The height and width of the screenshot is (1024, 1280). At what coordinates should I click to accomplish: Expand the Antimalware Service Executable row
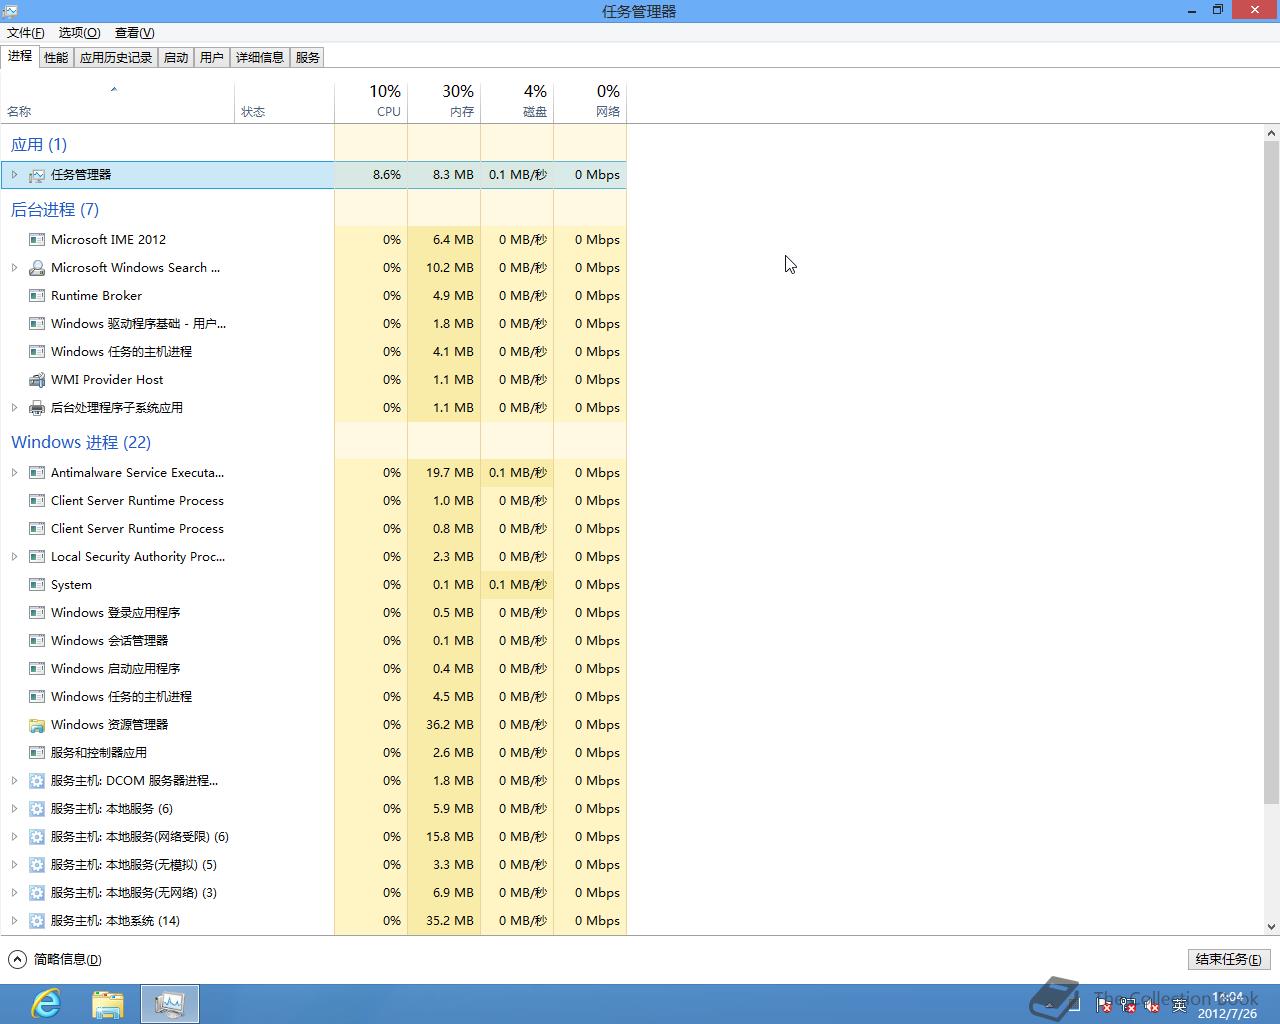click(14, 473)
